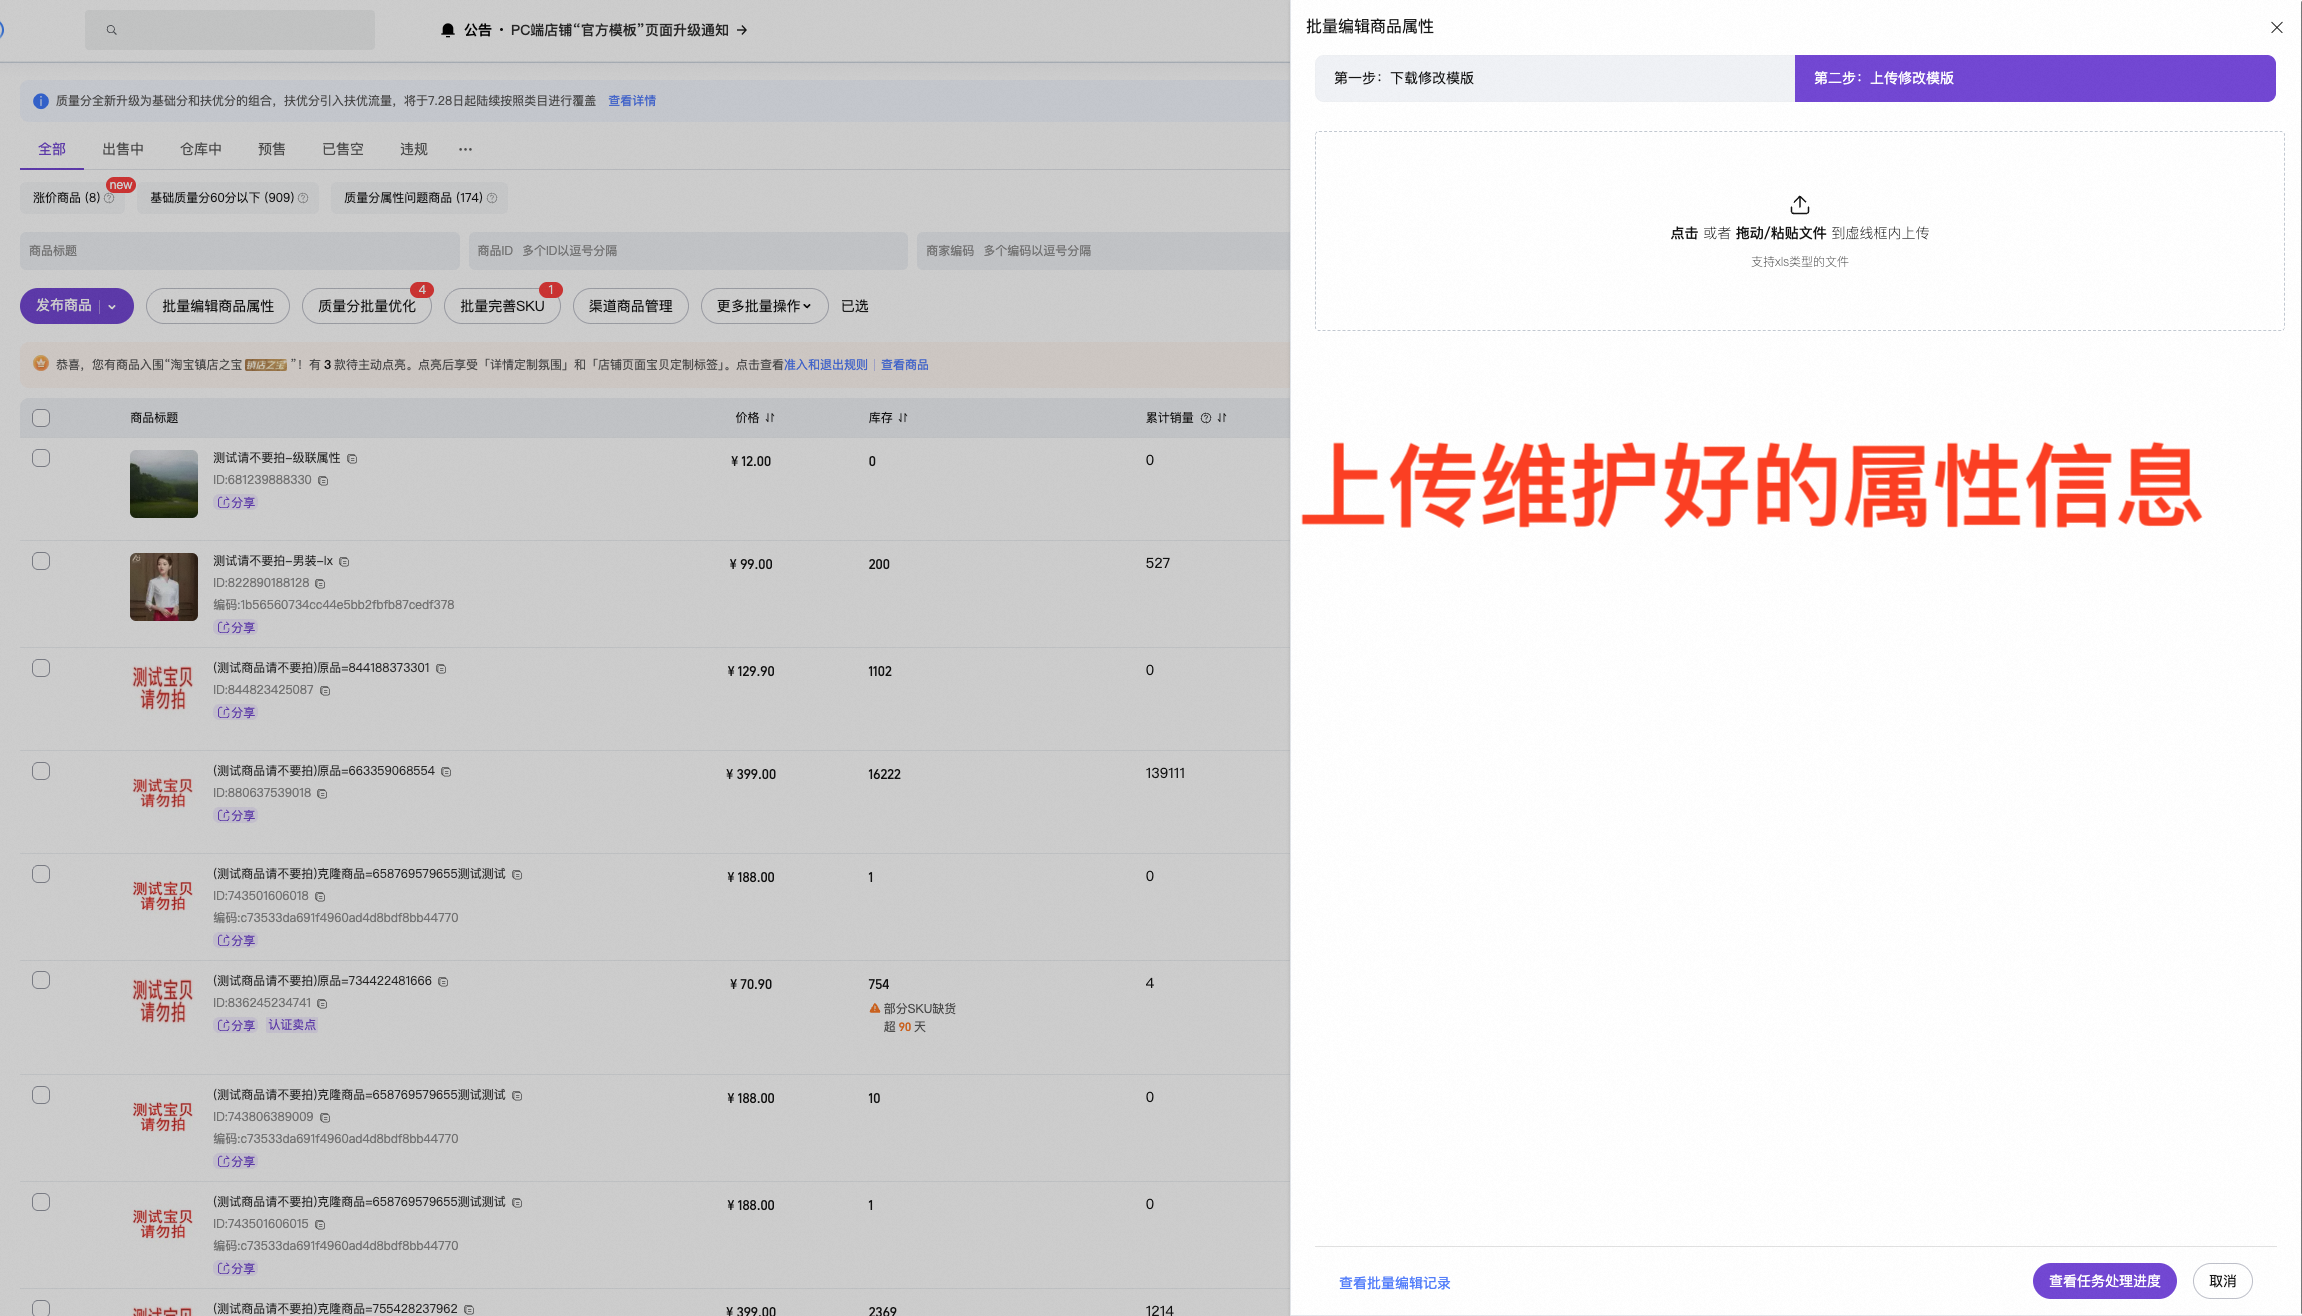This screenshot has height=1316, width=2302.
Task: Open 查看批量编辑记录 link
Action: pos(1394,1283)
